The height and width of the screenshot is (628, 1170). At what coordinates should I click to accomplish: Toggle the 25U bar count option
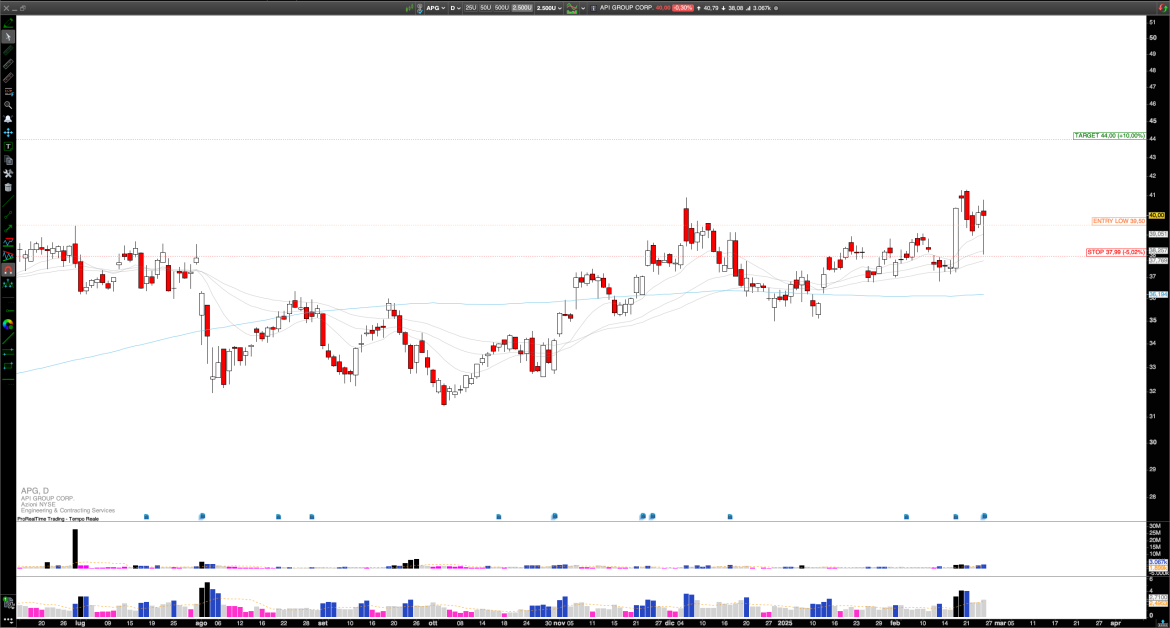coord(470,8)
